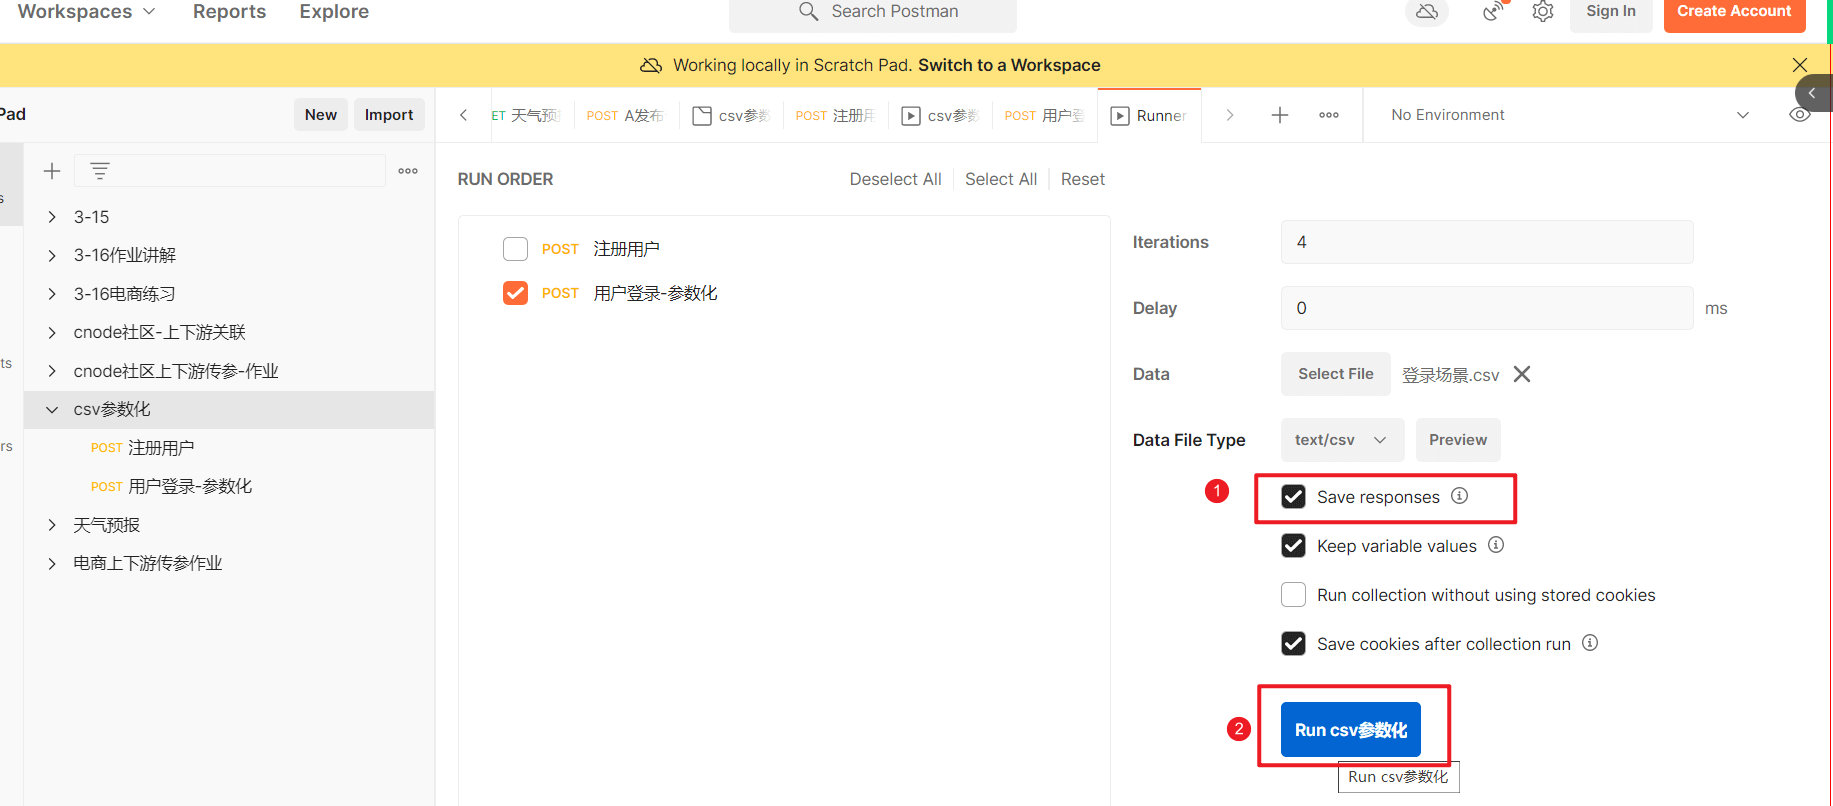The image size is (1833, 806).
Task: Click the Preview button
Action: pyautogui.click(x=1457, y=440)
